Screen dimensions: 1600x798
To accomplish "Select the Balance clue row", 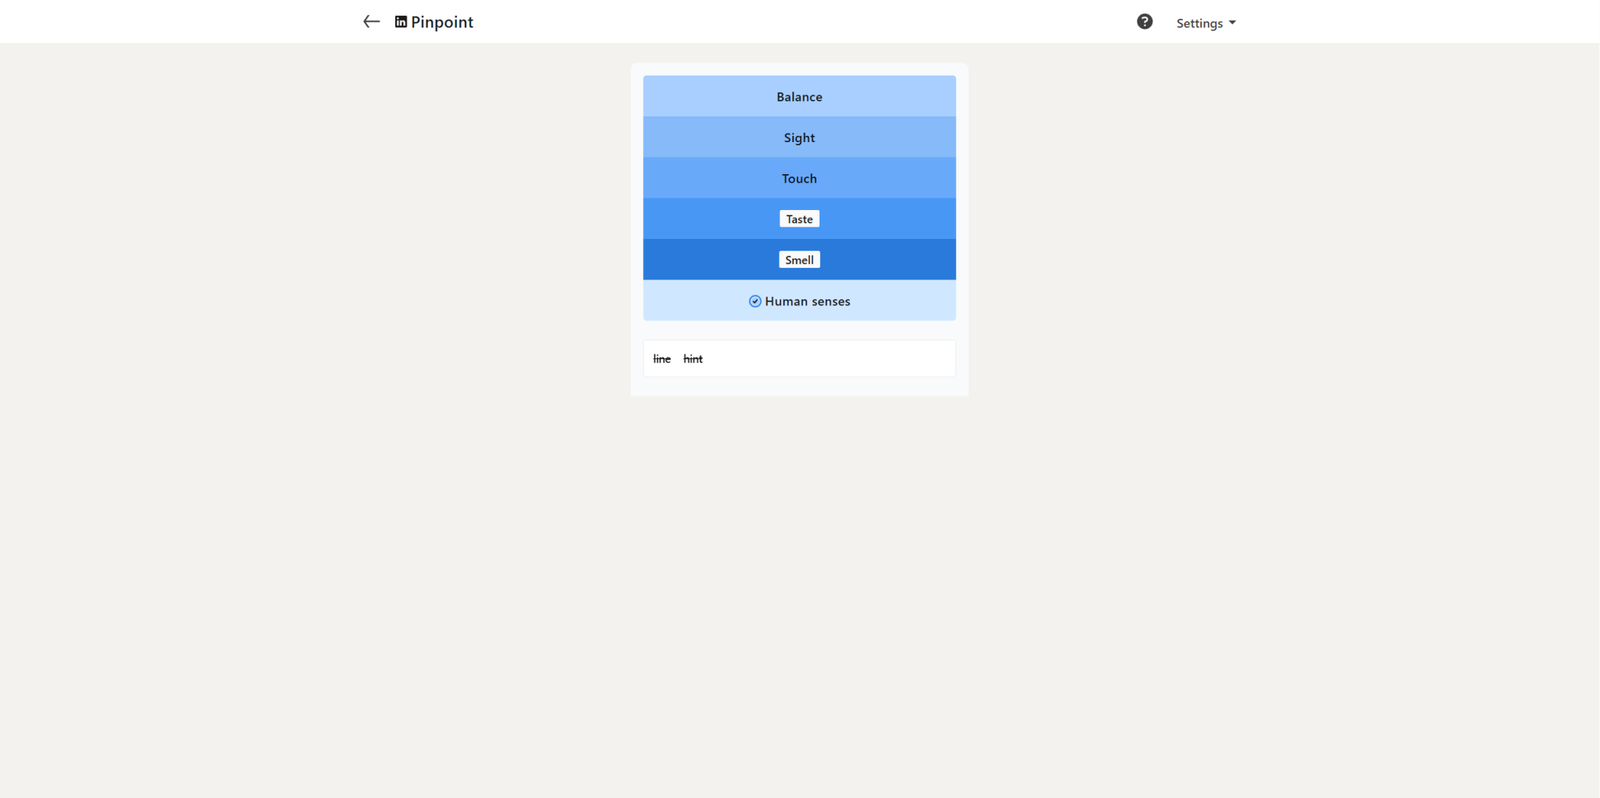I will coord(799,97).
